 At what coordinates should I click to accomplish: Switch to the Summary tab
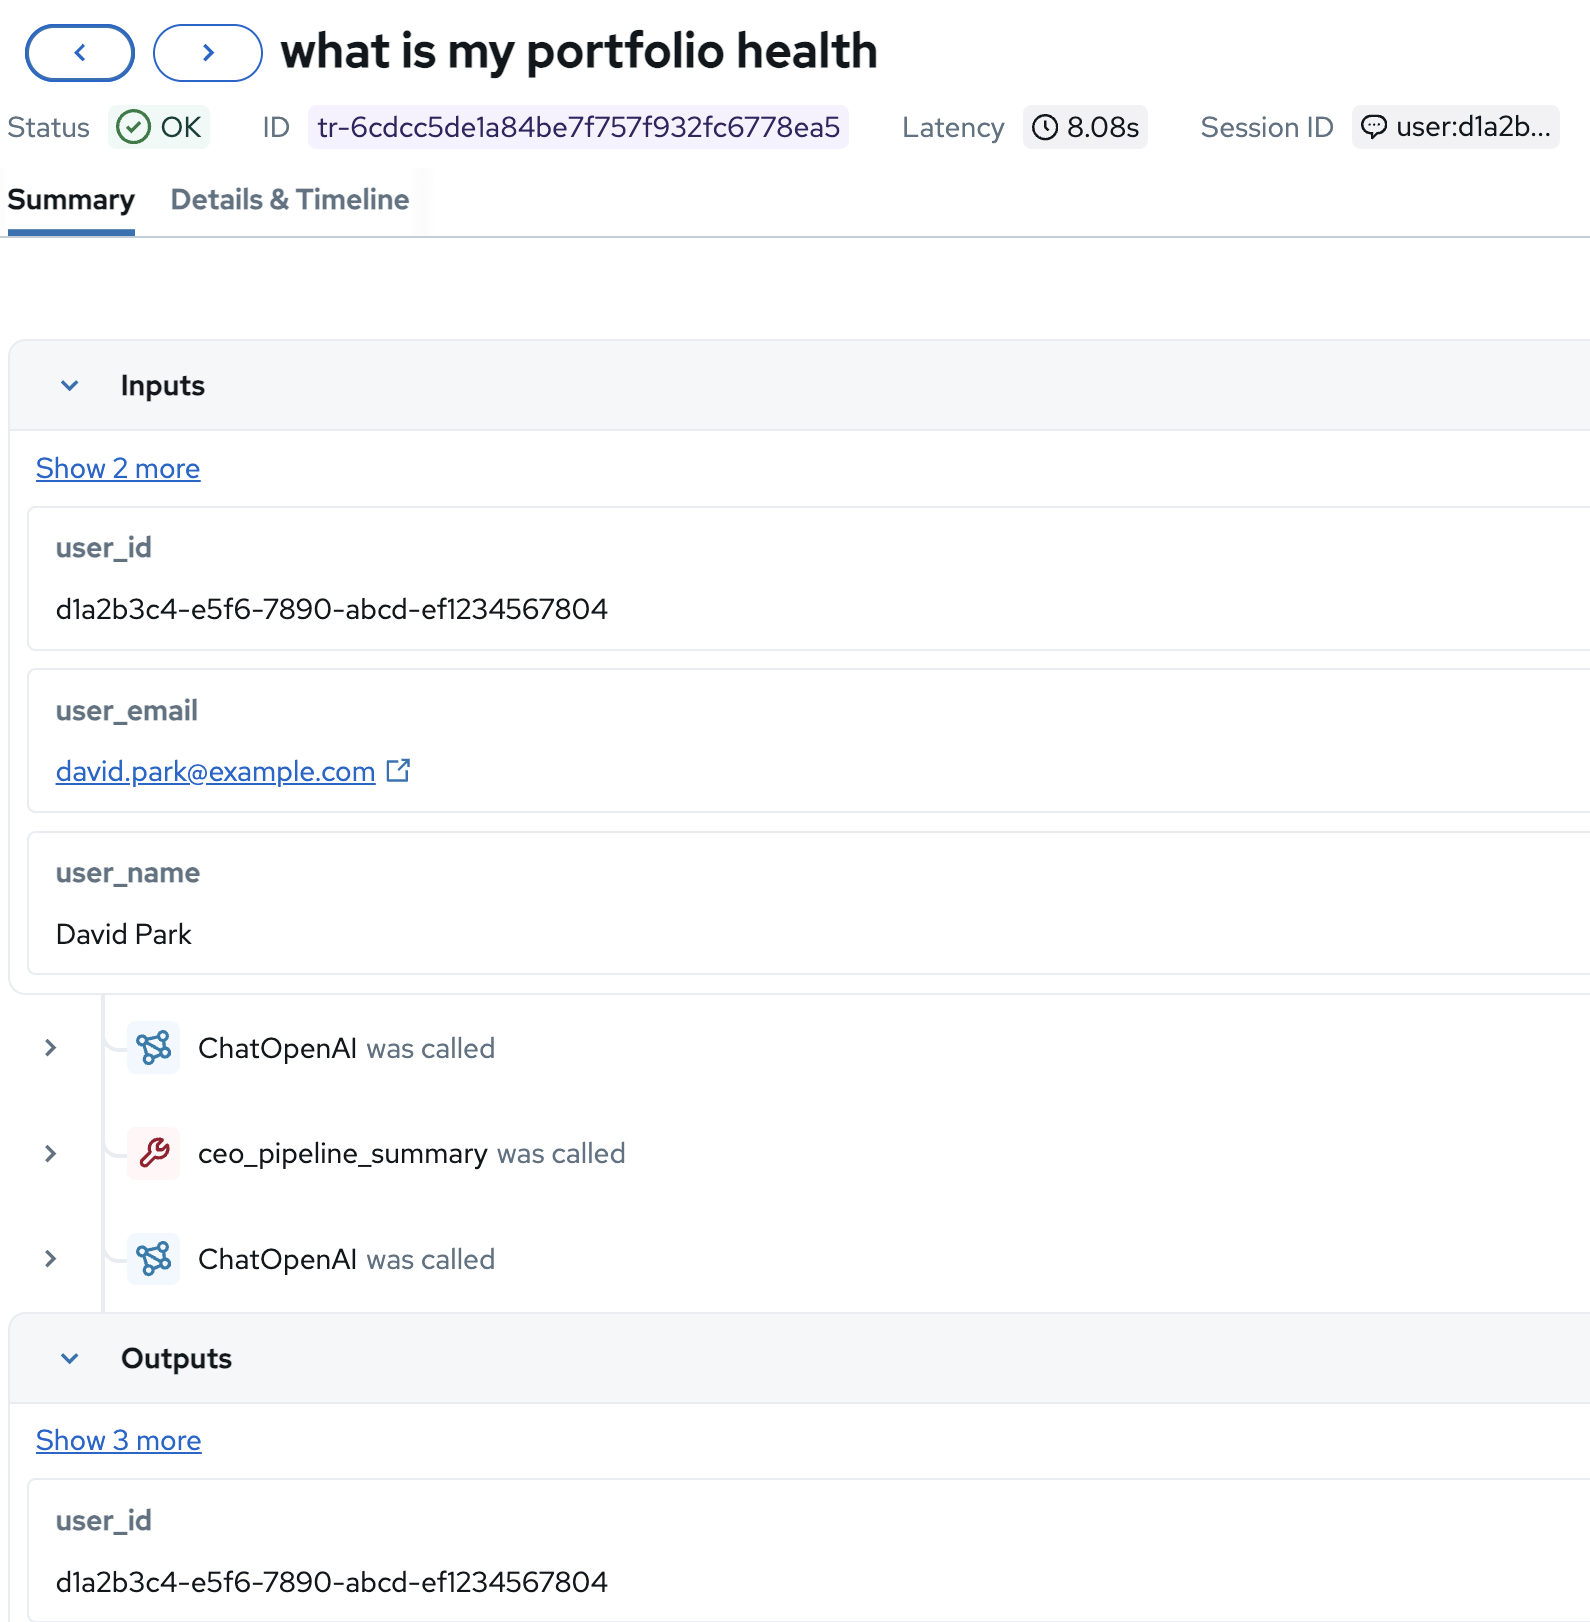click(71, 200)
